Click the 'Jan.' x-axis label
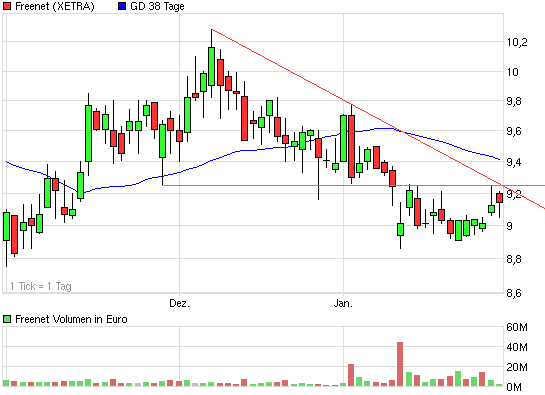545x395 pixels. [343, 303]
